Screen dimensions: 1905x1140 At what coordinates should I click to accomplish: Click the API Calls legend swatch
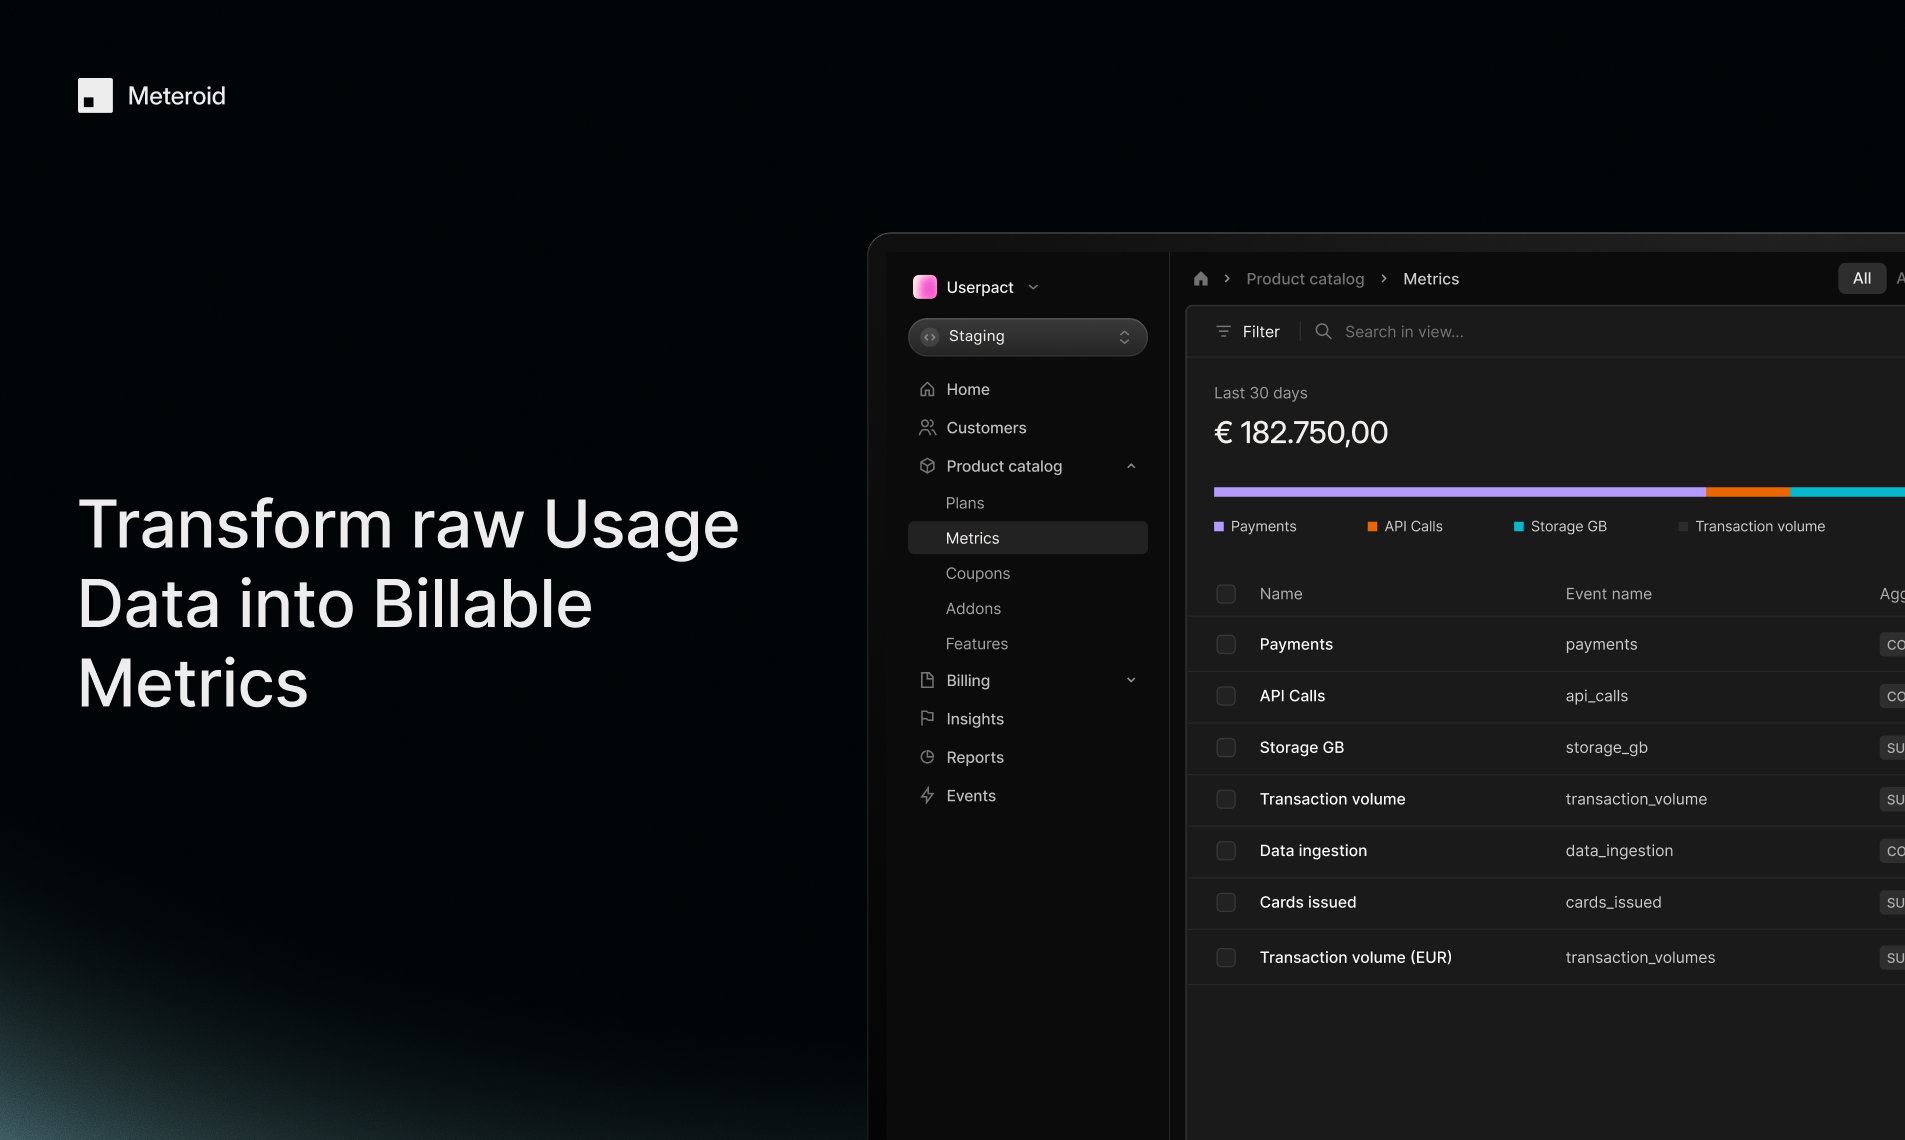(x=1373, y=527)
